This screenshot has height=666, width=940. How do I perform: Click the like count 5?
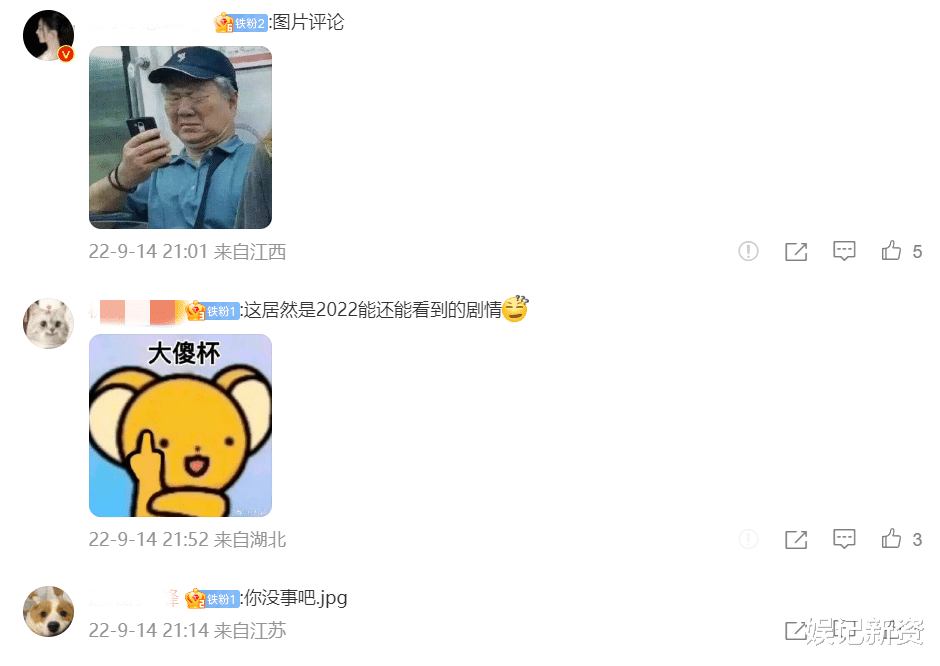(x=917, y=252)
